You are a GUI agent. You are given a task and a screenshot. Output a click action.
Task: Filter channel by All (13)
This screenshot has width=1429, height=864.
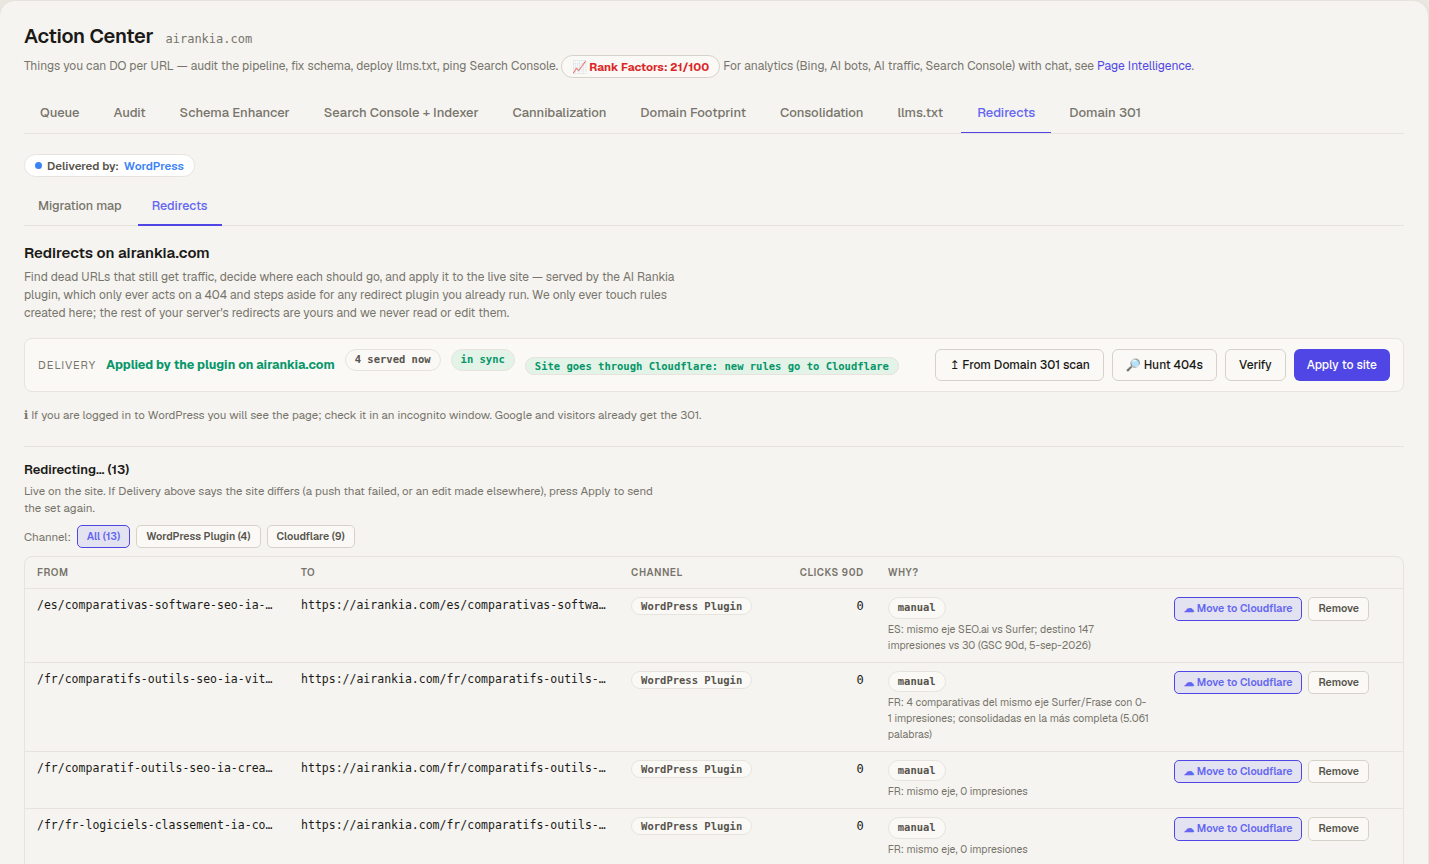(x=104, y=537)
